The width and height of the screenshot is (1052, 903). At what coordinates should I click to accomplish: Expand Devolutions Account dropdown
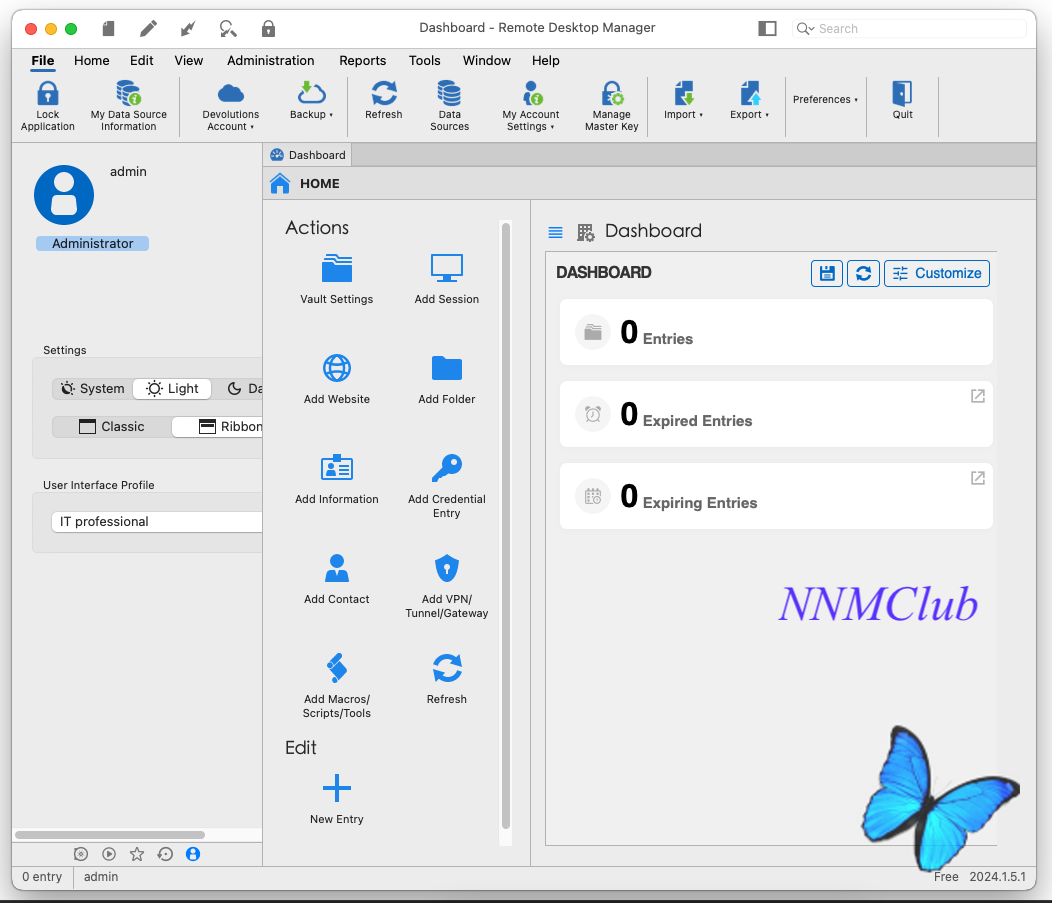231,106
